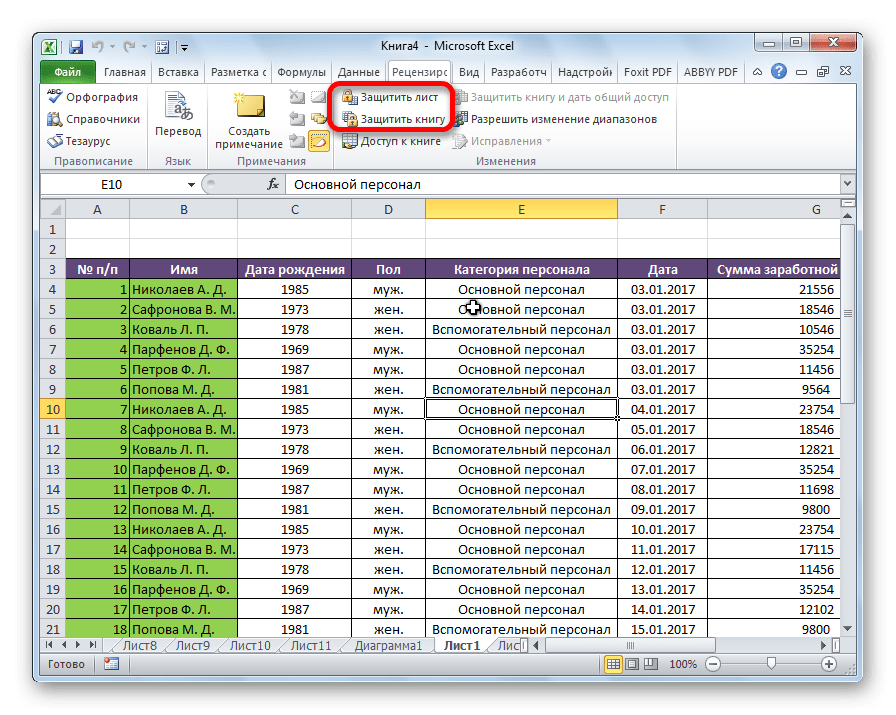Viewport: 896px width, 715px height.
Task: Switch to the Формулы ribbon tab
Action: 301,72
